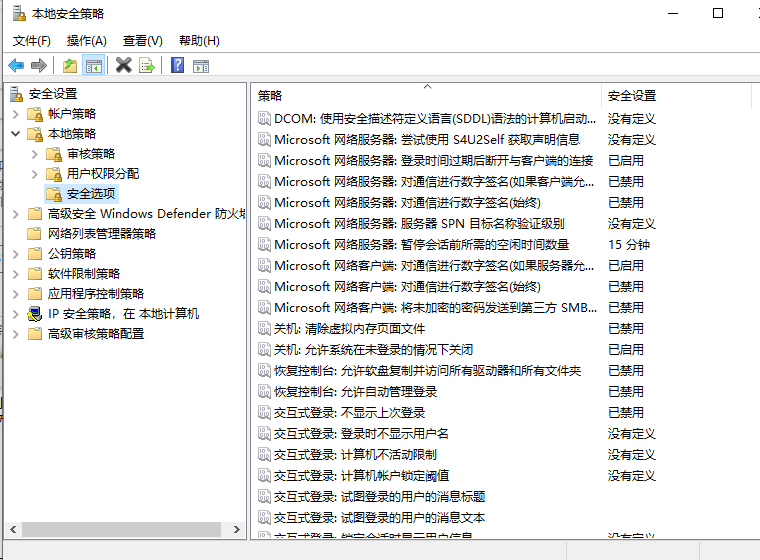
Task: Select Microsoft 网络客户端: 对通信进行数字签名(始终)
Action: click(x=407, y=287)
